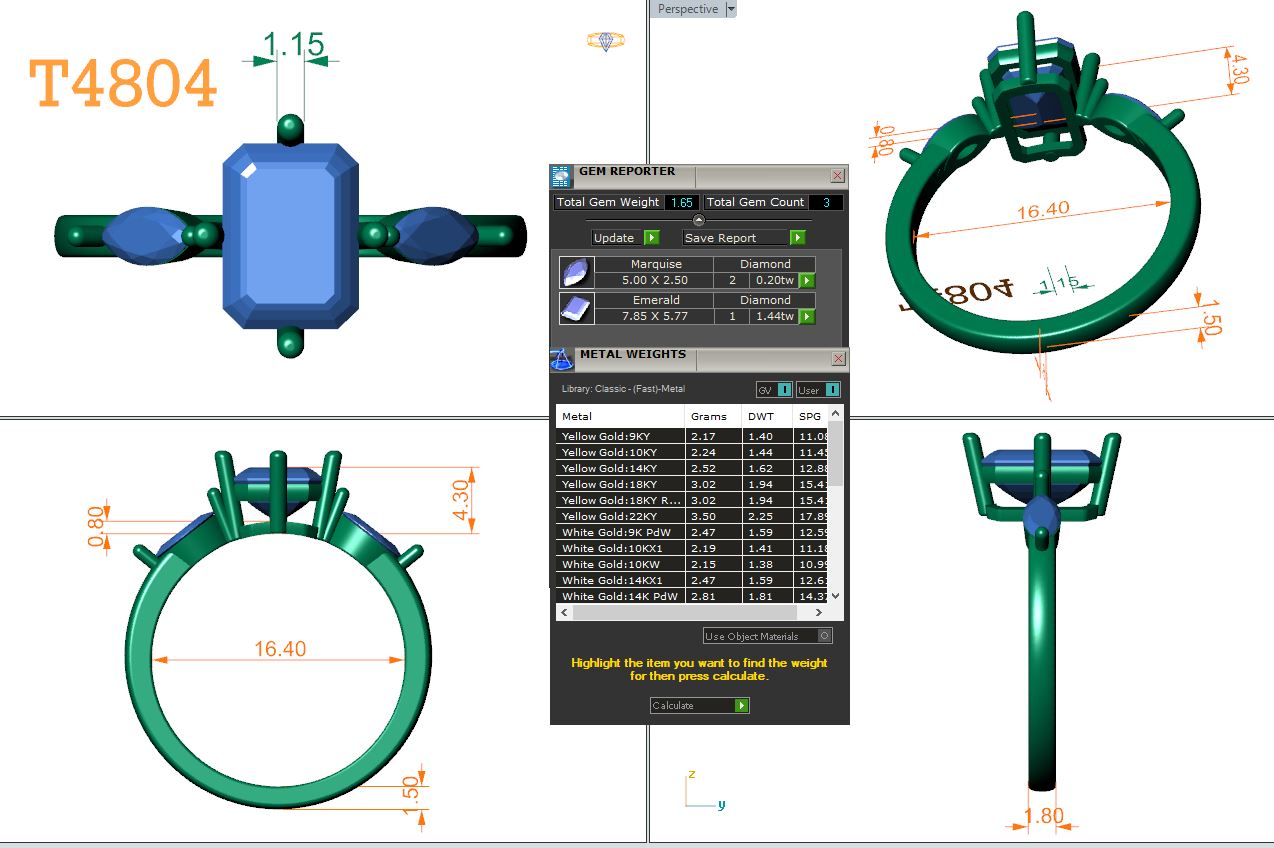Click the Calculate button

point(699,706)
